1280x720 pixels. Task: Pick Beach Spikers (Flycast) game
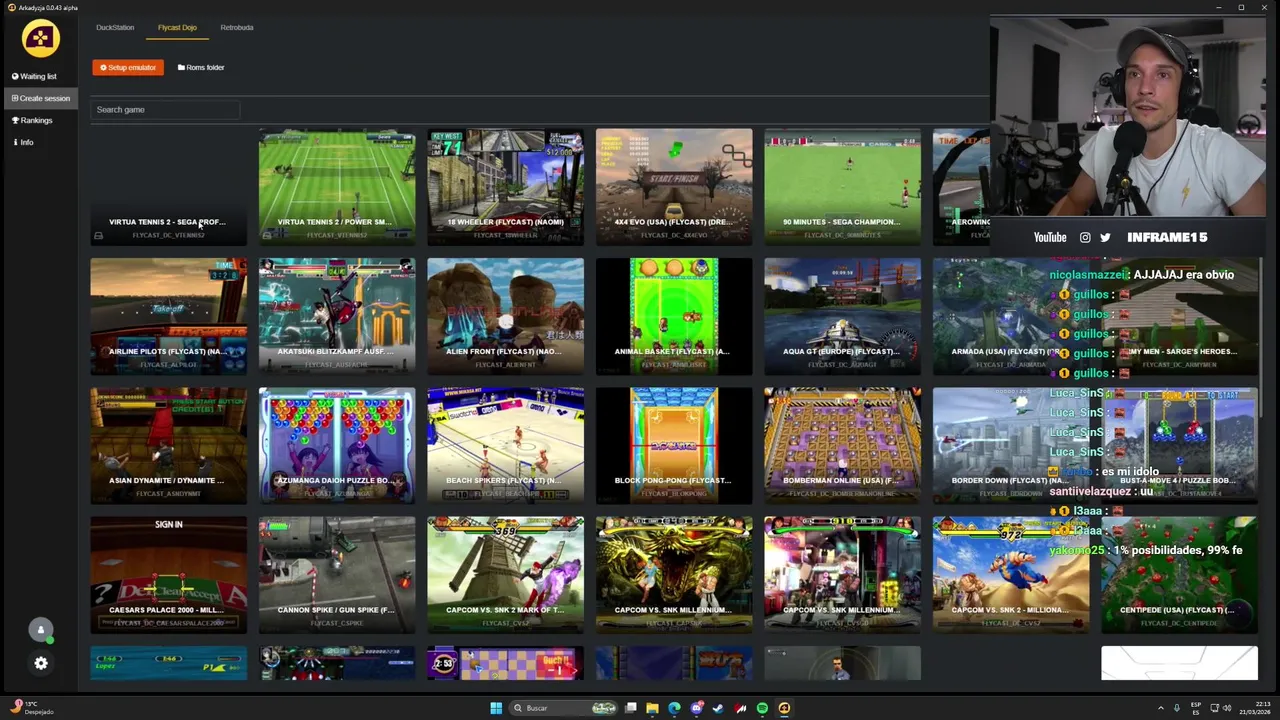[x=506, y=445]
